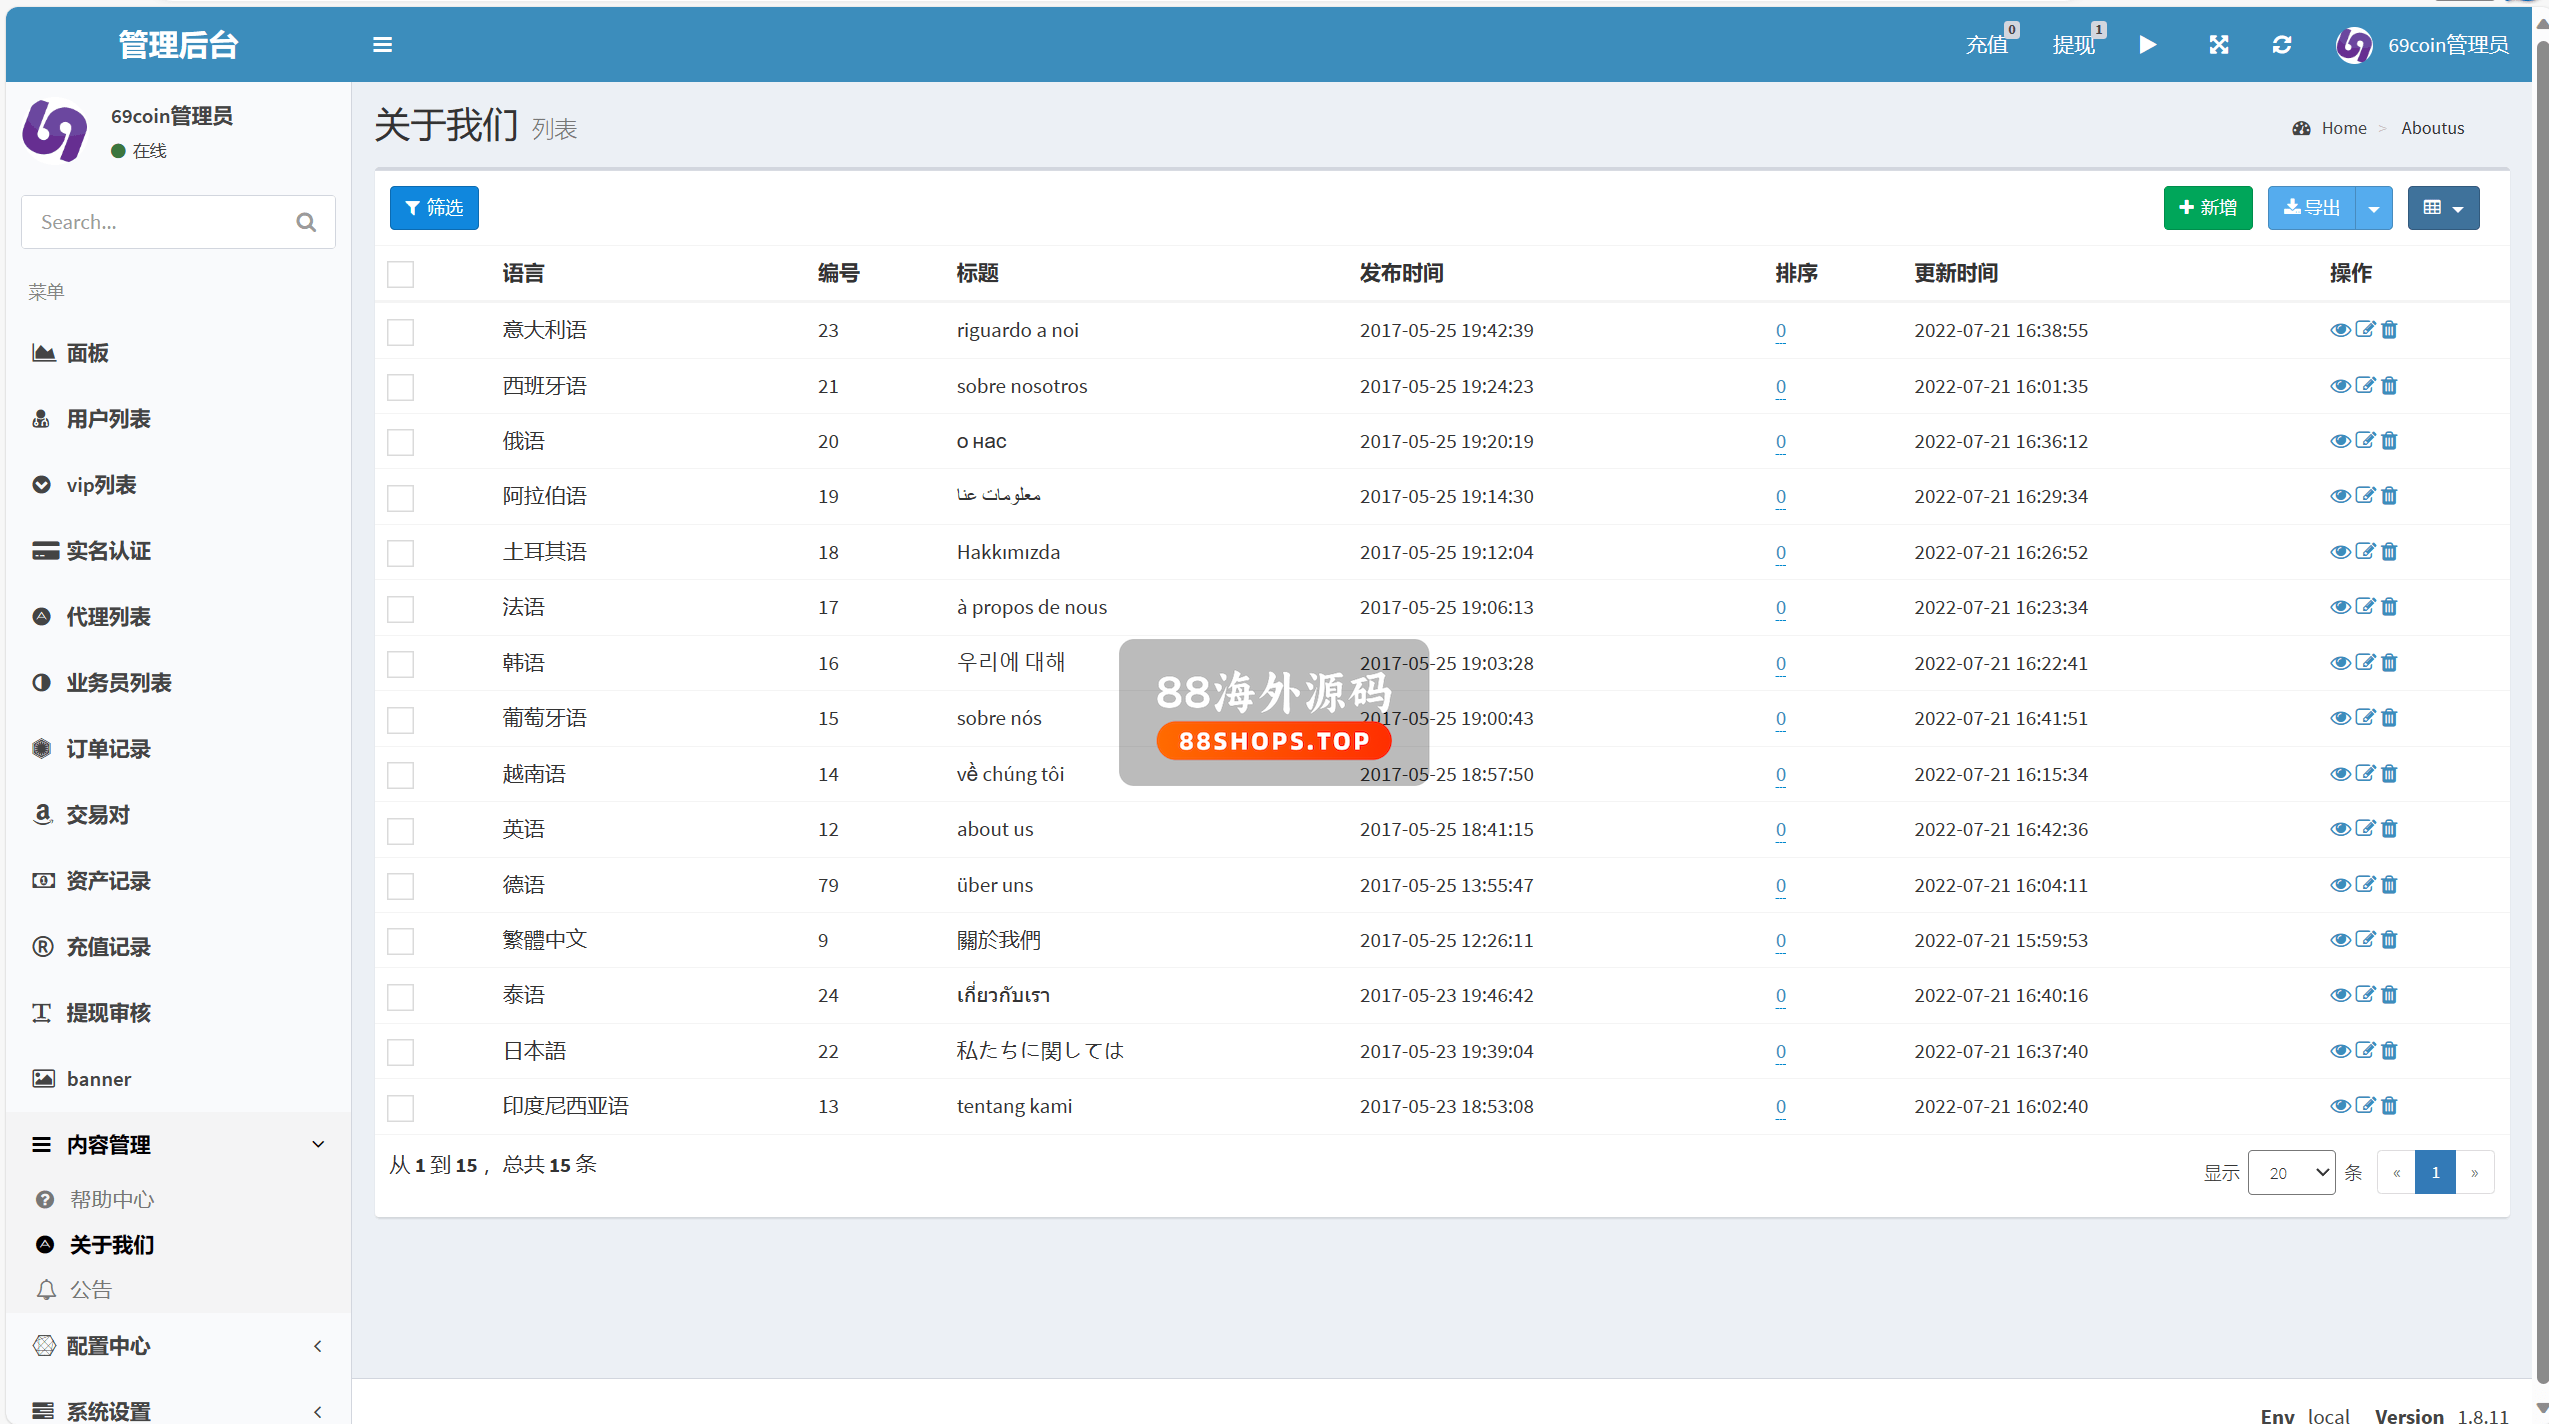Image resolution: width=2549 pixels, height=1424 pixels.
Task: Check the checkbox for the 西班牙语 row
Action: click(400, 387)
